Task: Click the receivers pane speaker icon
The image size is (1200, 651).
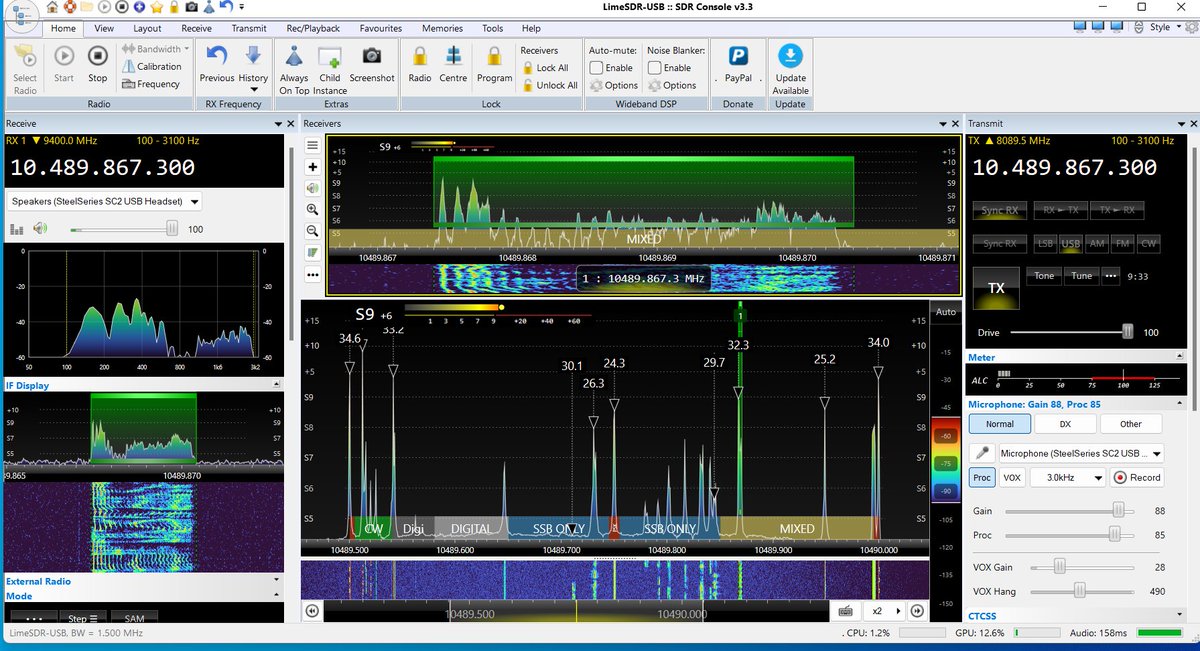Action: tap(313, 188)
